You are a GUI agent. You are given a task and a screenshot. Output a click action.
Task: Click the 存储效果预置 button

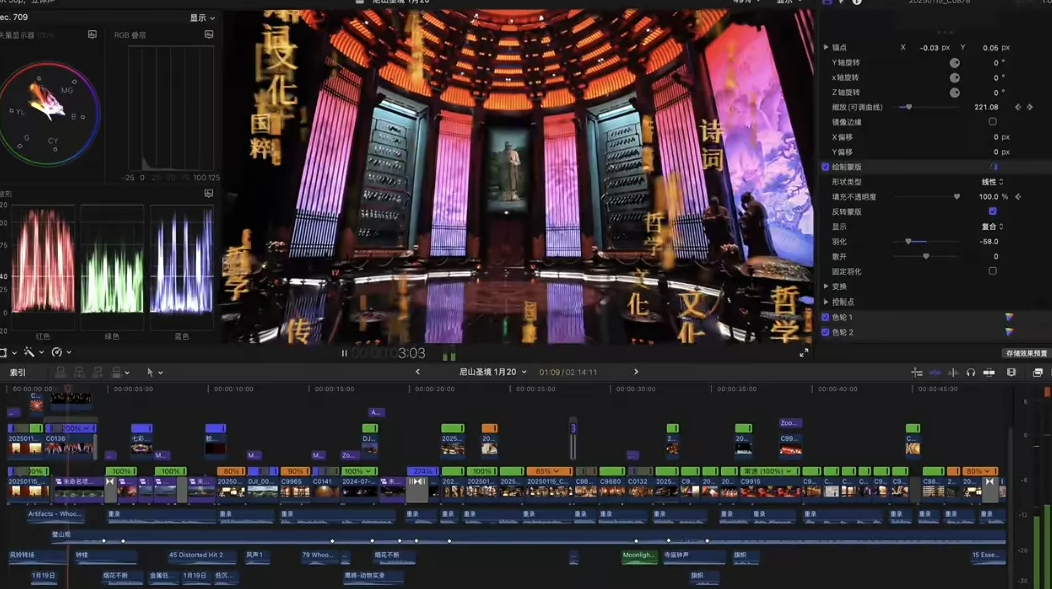click(1026, 354)
